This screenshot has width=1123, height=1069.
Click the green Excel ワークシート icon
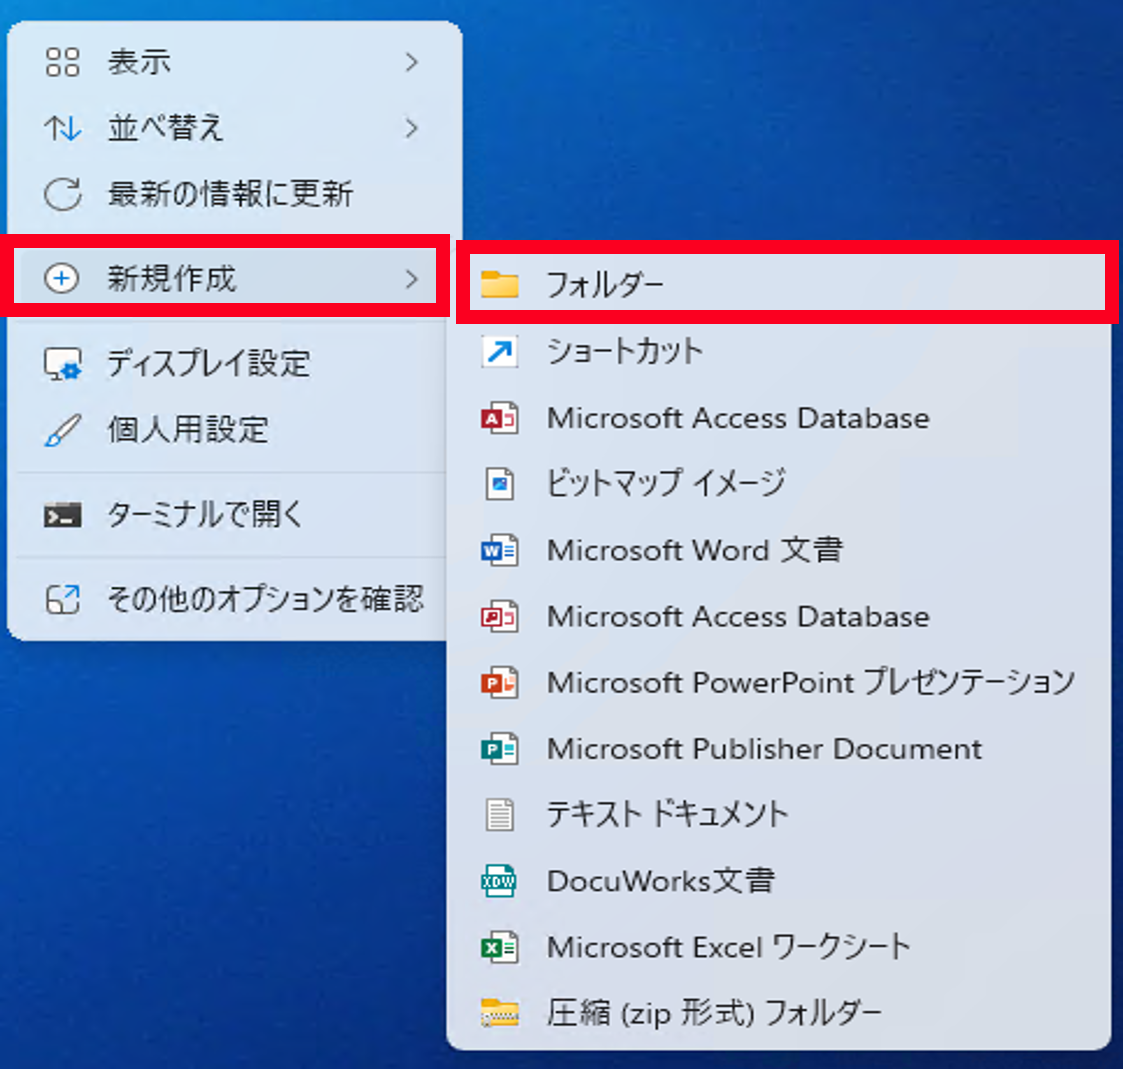(x=499, y=947)
